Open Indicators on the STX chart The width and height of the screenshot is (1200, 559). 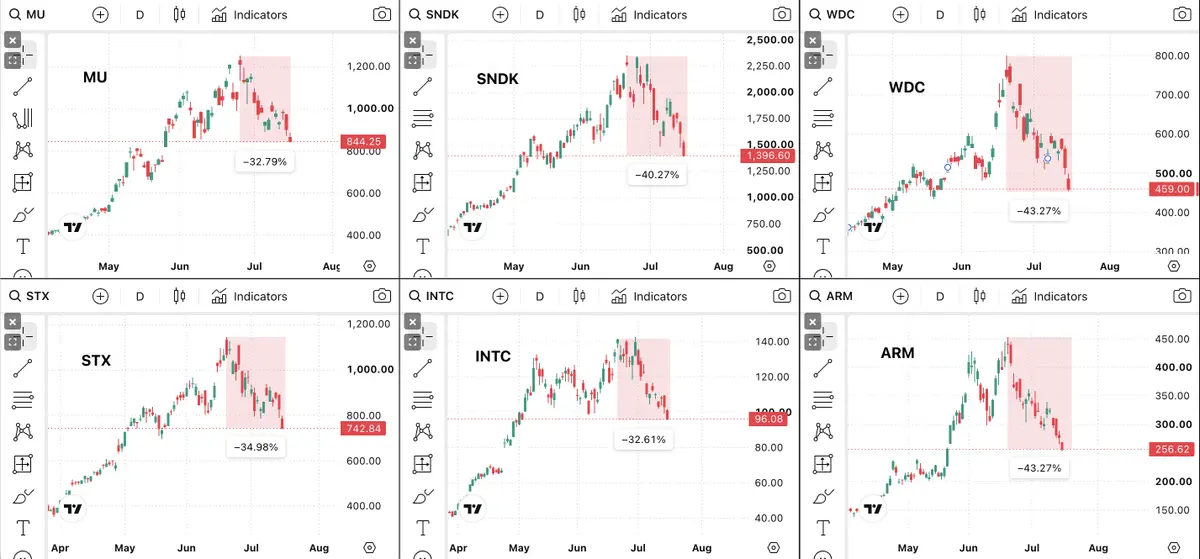(x=248, y=296)
